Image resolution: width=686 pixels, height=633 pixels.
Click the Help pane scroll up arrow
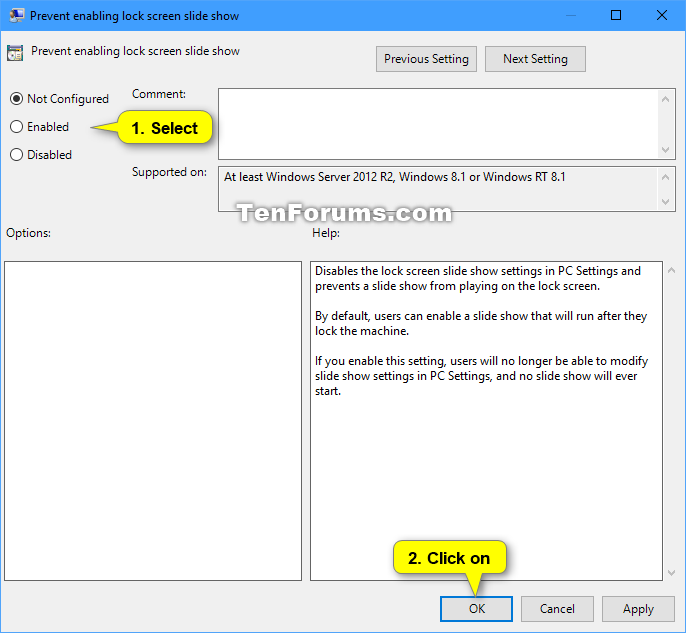coord(672,271)
